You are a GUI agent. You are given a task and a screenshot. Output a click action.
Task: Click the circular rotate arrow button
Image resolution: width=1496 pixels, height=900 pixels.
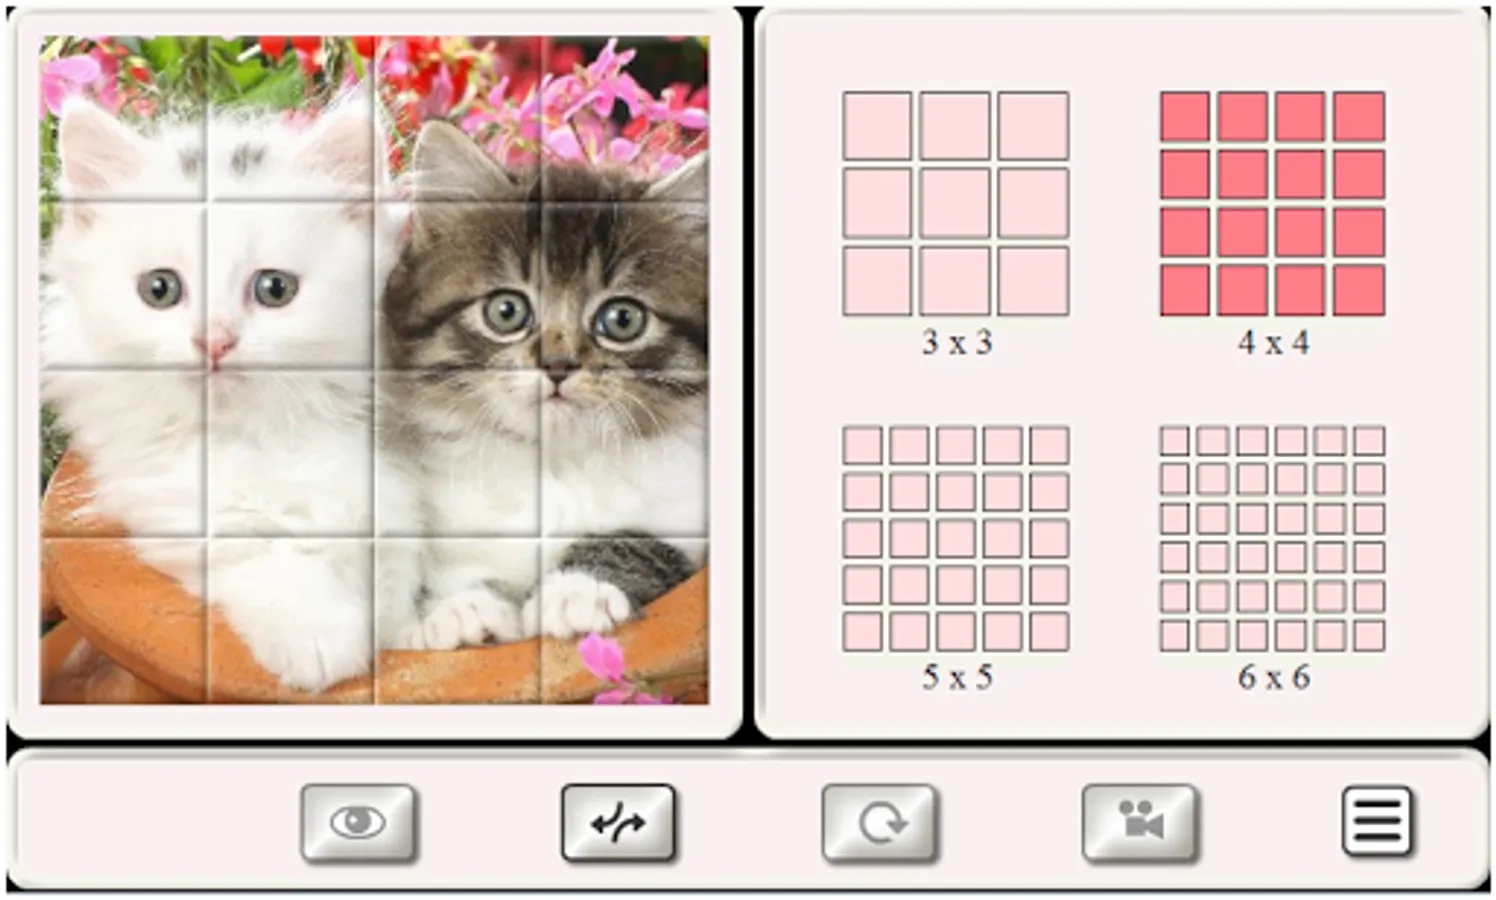coord(879,823)
